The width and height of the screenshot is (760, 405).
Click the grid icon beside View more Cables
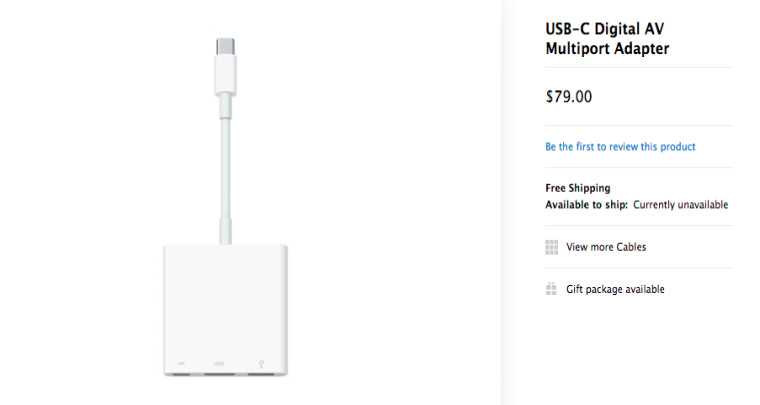pos(551,247)
